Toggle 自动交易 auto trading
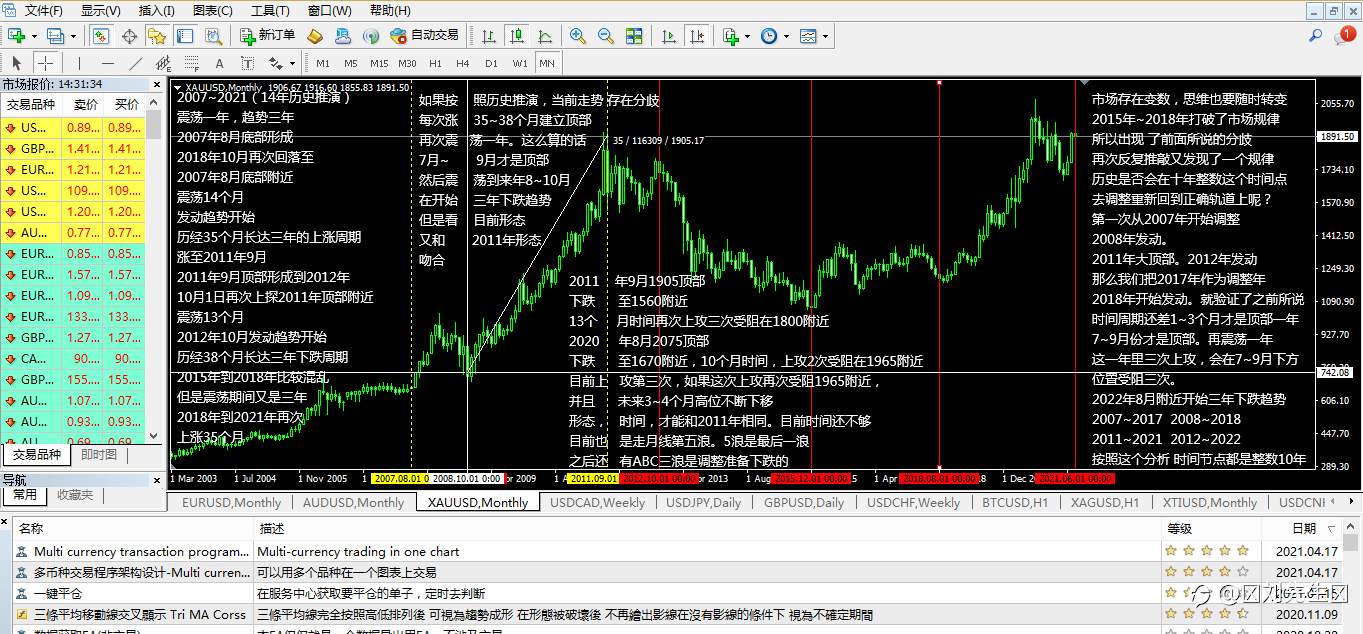1363x634 pixels. point(425,35)
